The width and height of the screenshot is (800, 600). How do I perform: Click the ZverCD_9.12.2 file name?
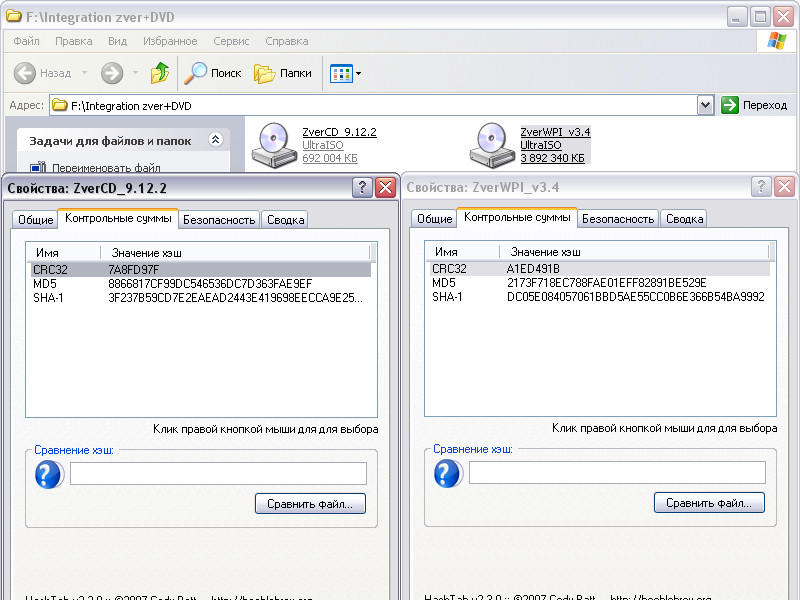(339, 132)
